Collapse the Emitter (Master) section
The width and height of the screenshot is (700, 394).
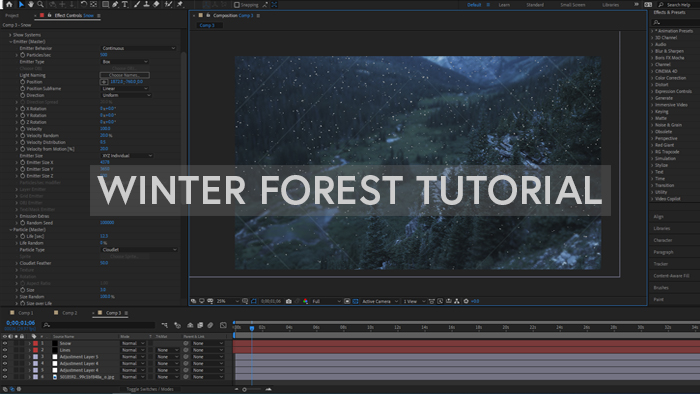pos(11,41)
